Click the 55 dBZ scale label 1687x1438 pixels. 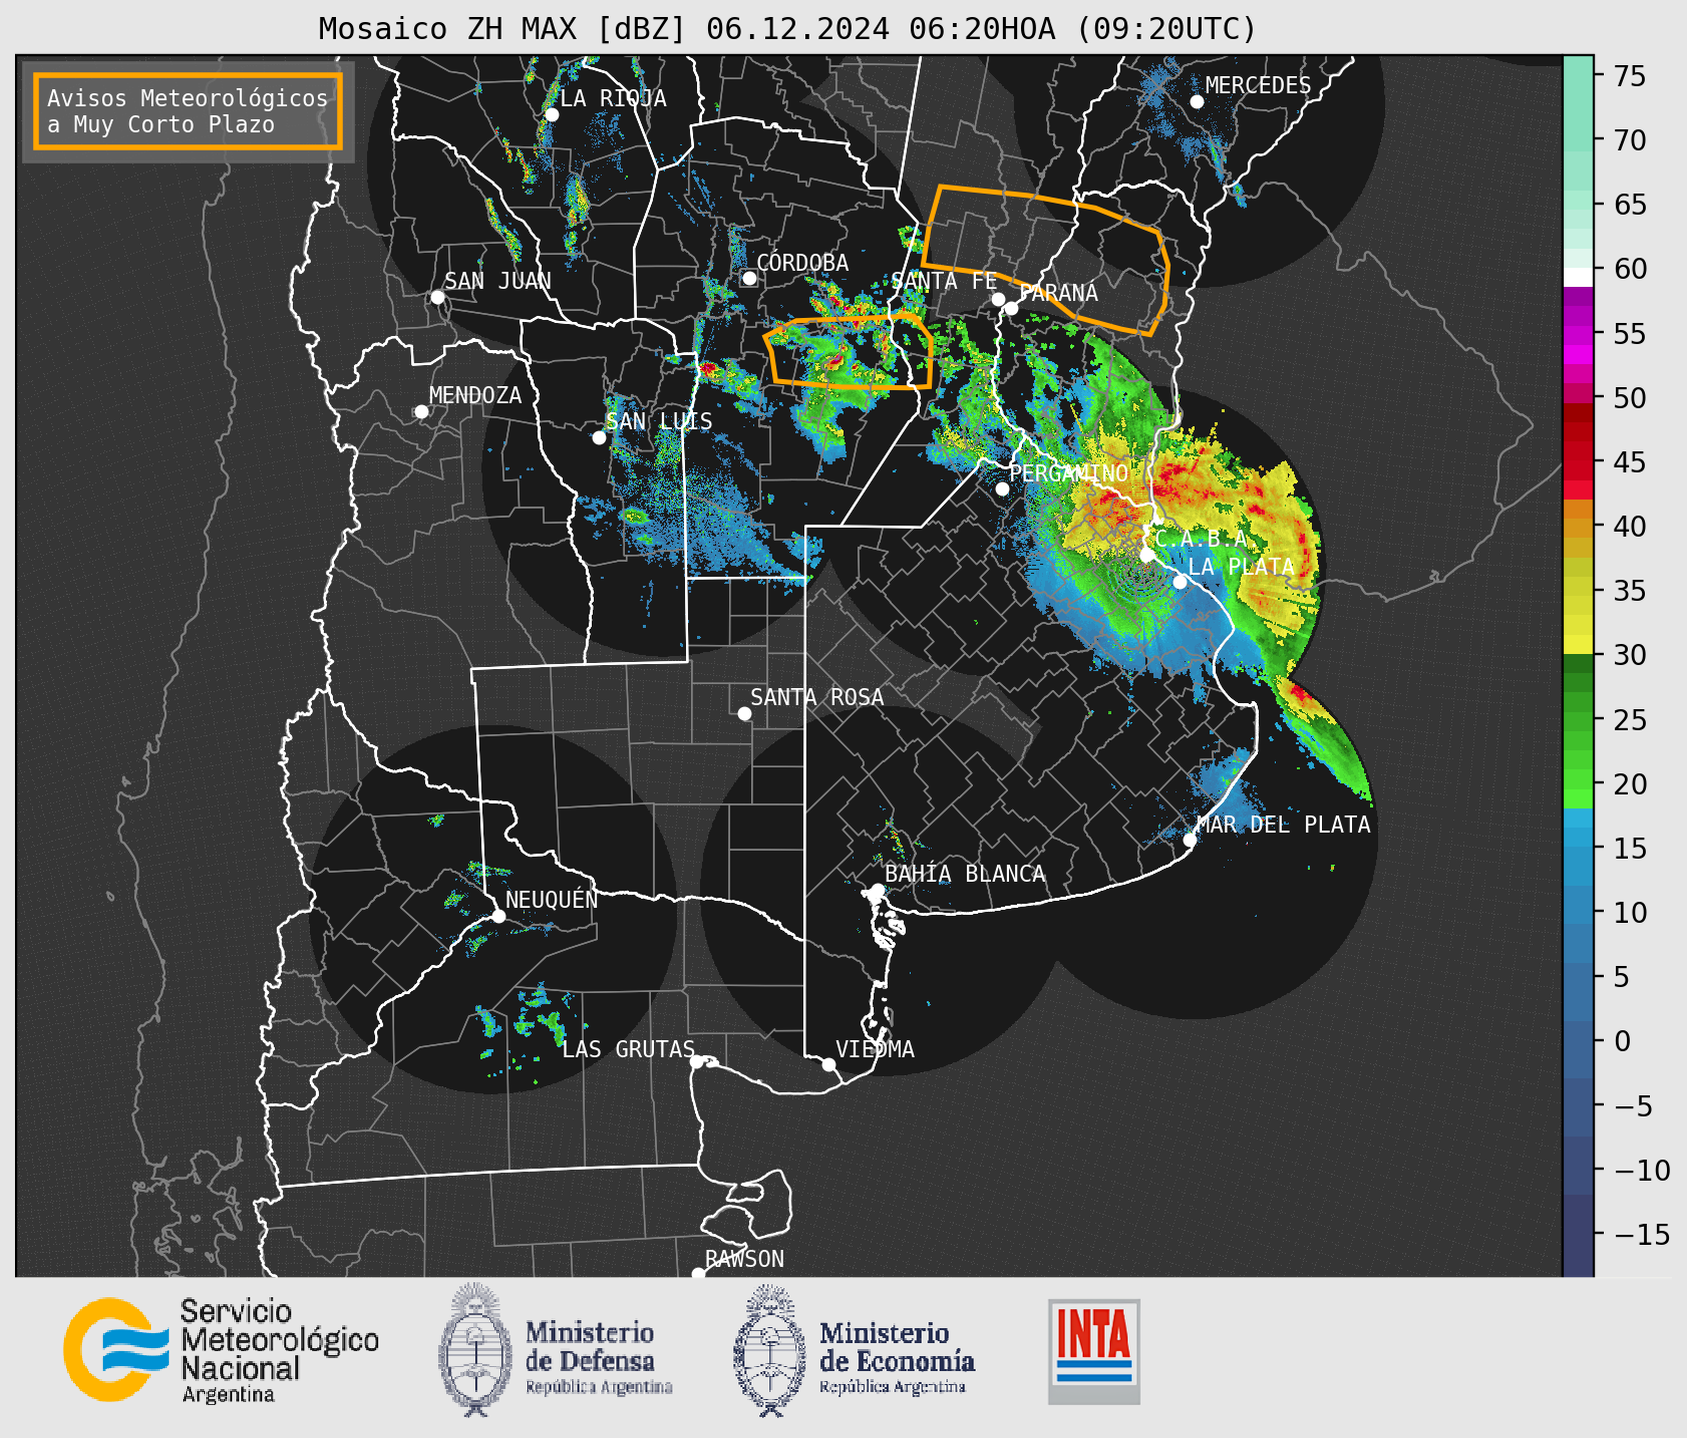click(x=1630, y=334)
